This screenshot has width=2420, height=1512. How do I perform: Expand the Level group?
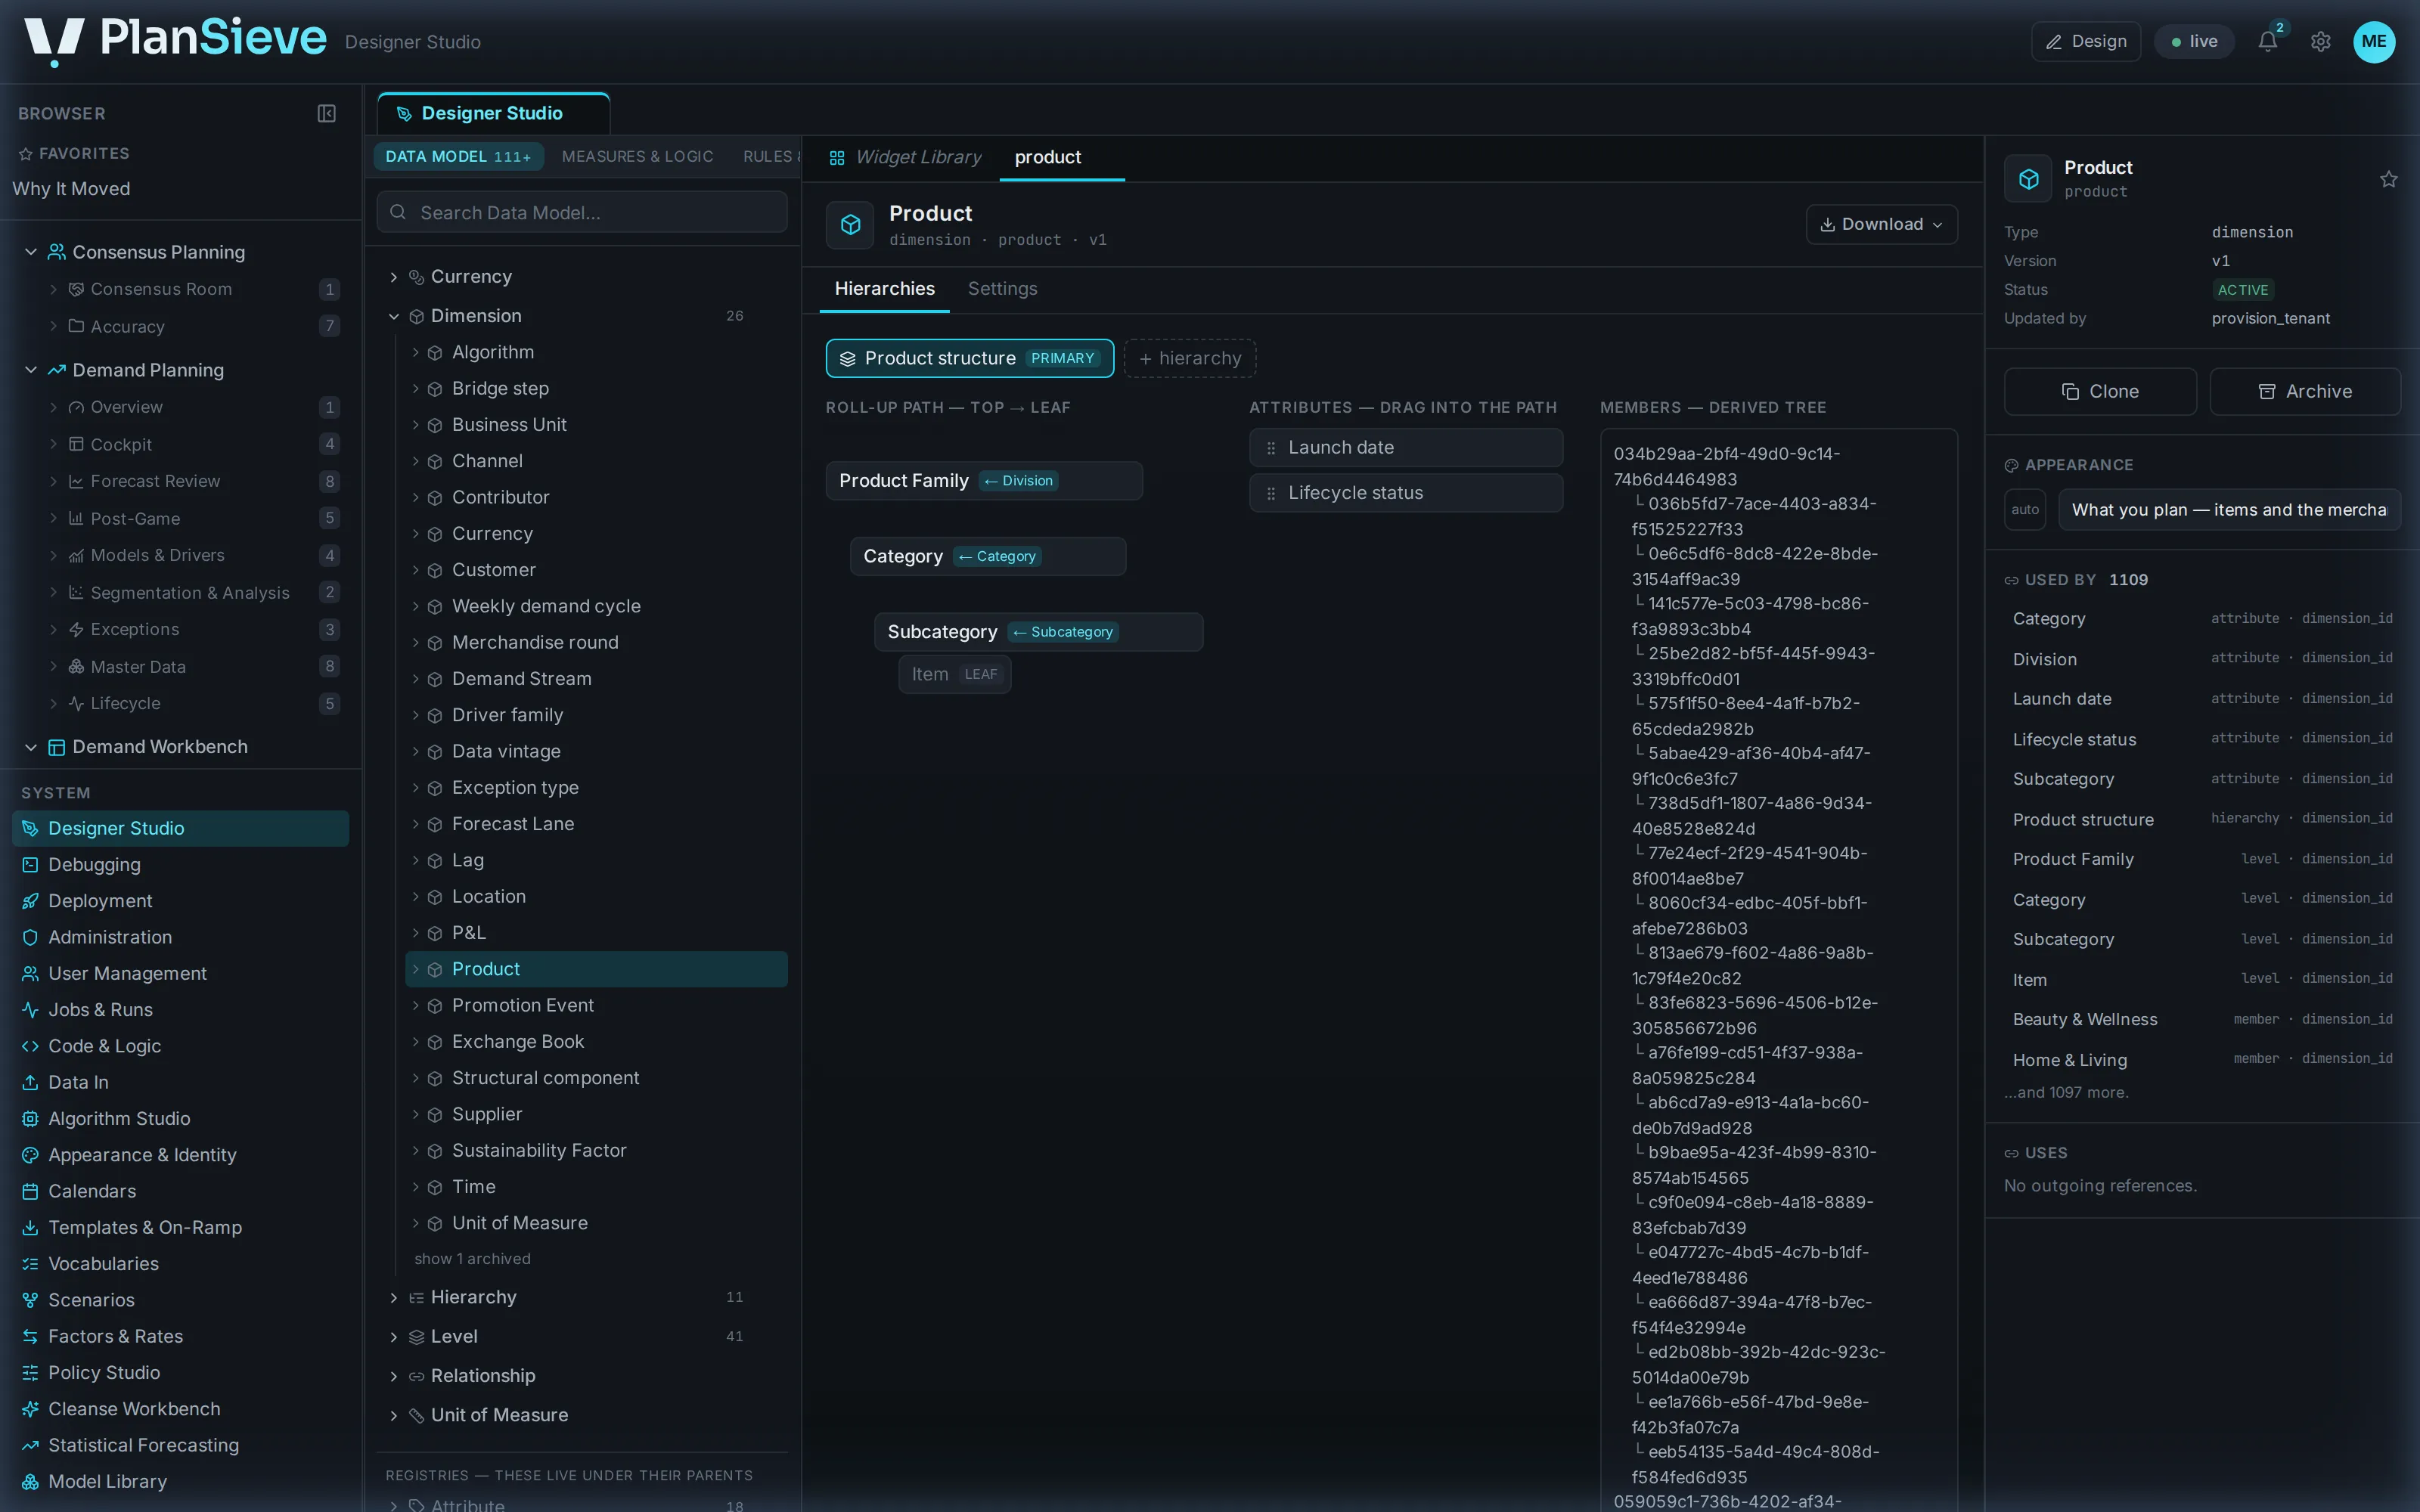[393, 1337]
